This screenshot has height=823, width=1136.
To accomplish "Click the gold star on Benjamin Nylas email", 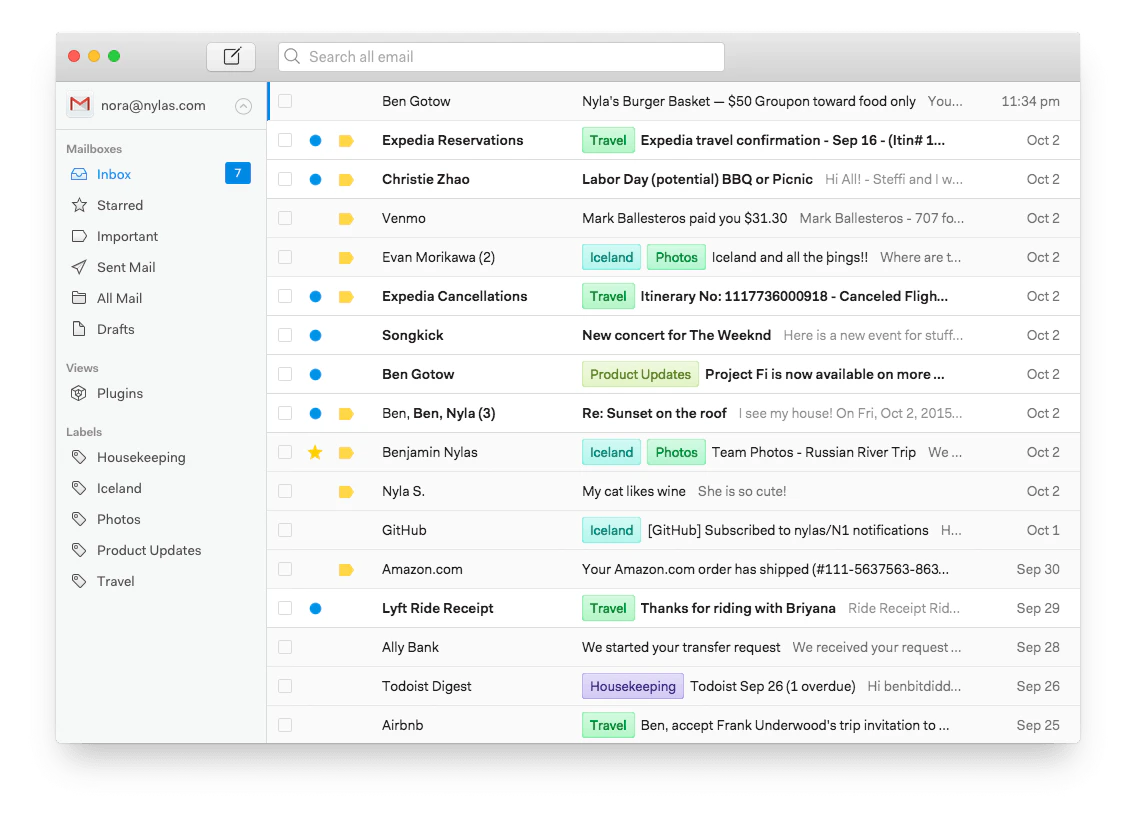I will click(x=315, y=452).
